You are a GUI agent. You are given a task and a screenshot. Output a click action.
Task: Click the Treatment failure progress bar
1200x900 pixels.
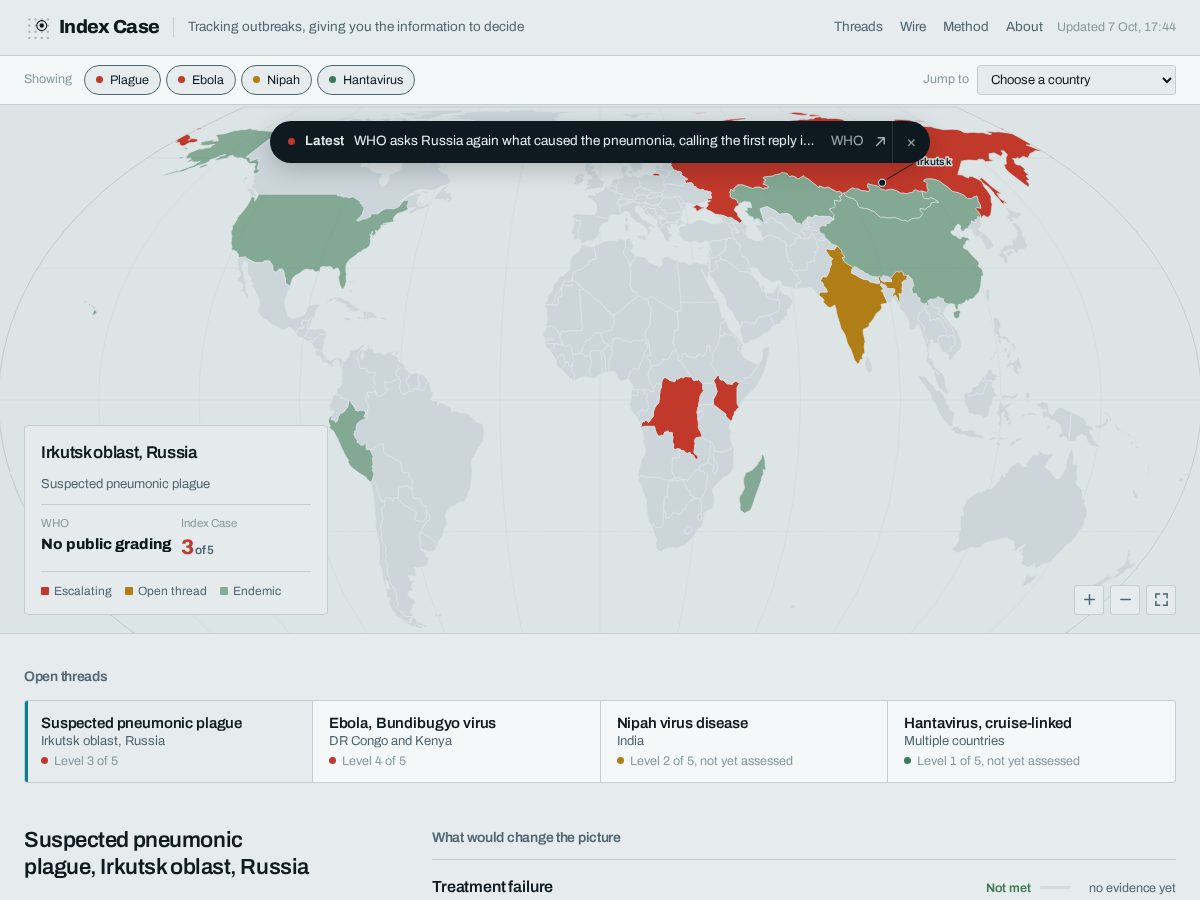pos(1055,888)
